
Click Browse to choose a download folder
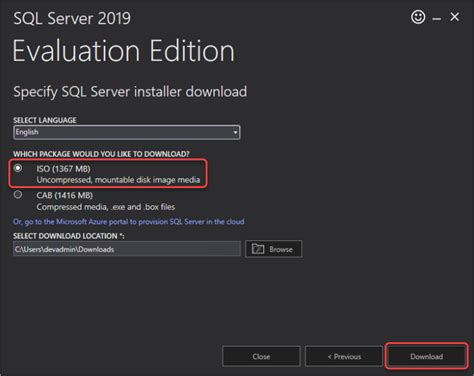274,249
